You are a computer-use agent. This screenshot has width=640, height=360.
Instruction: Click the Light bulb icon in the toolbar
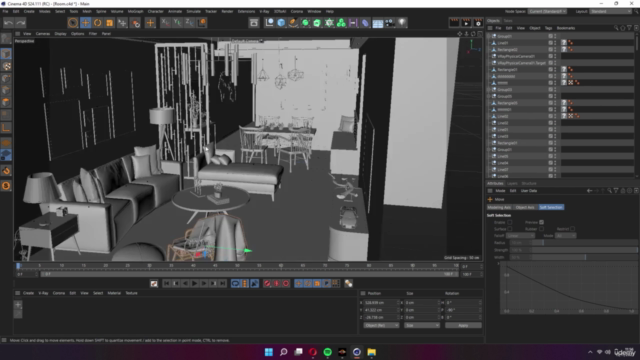402,23
